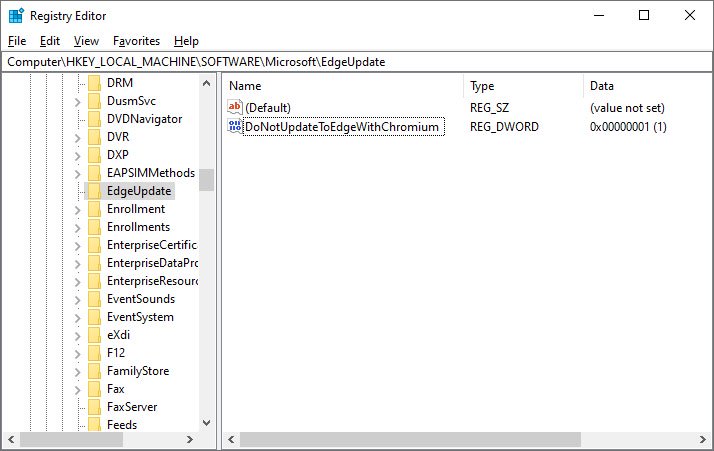Select the FaxServer key label
The height and width of the screenshot is (451, 714).
pos(132,407)
